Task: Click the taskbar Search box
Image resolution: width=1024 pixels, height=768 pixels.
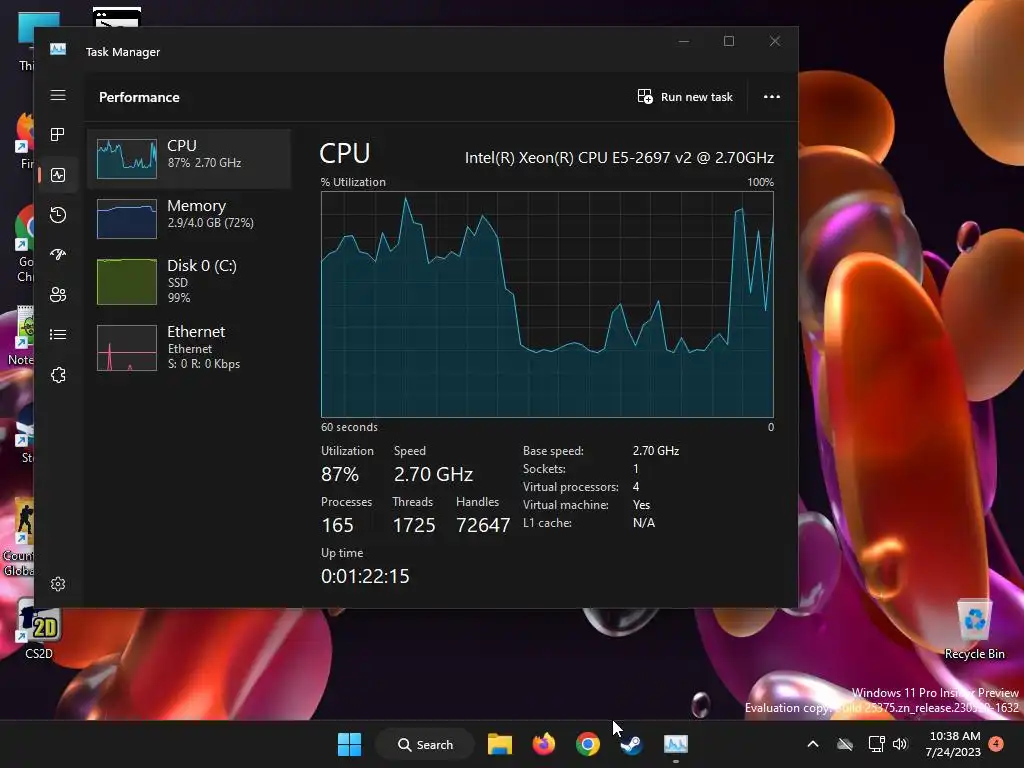Action: point(425,744)
